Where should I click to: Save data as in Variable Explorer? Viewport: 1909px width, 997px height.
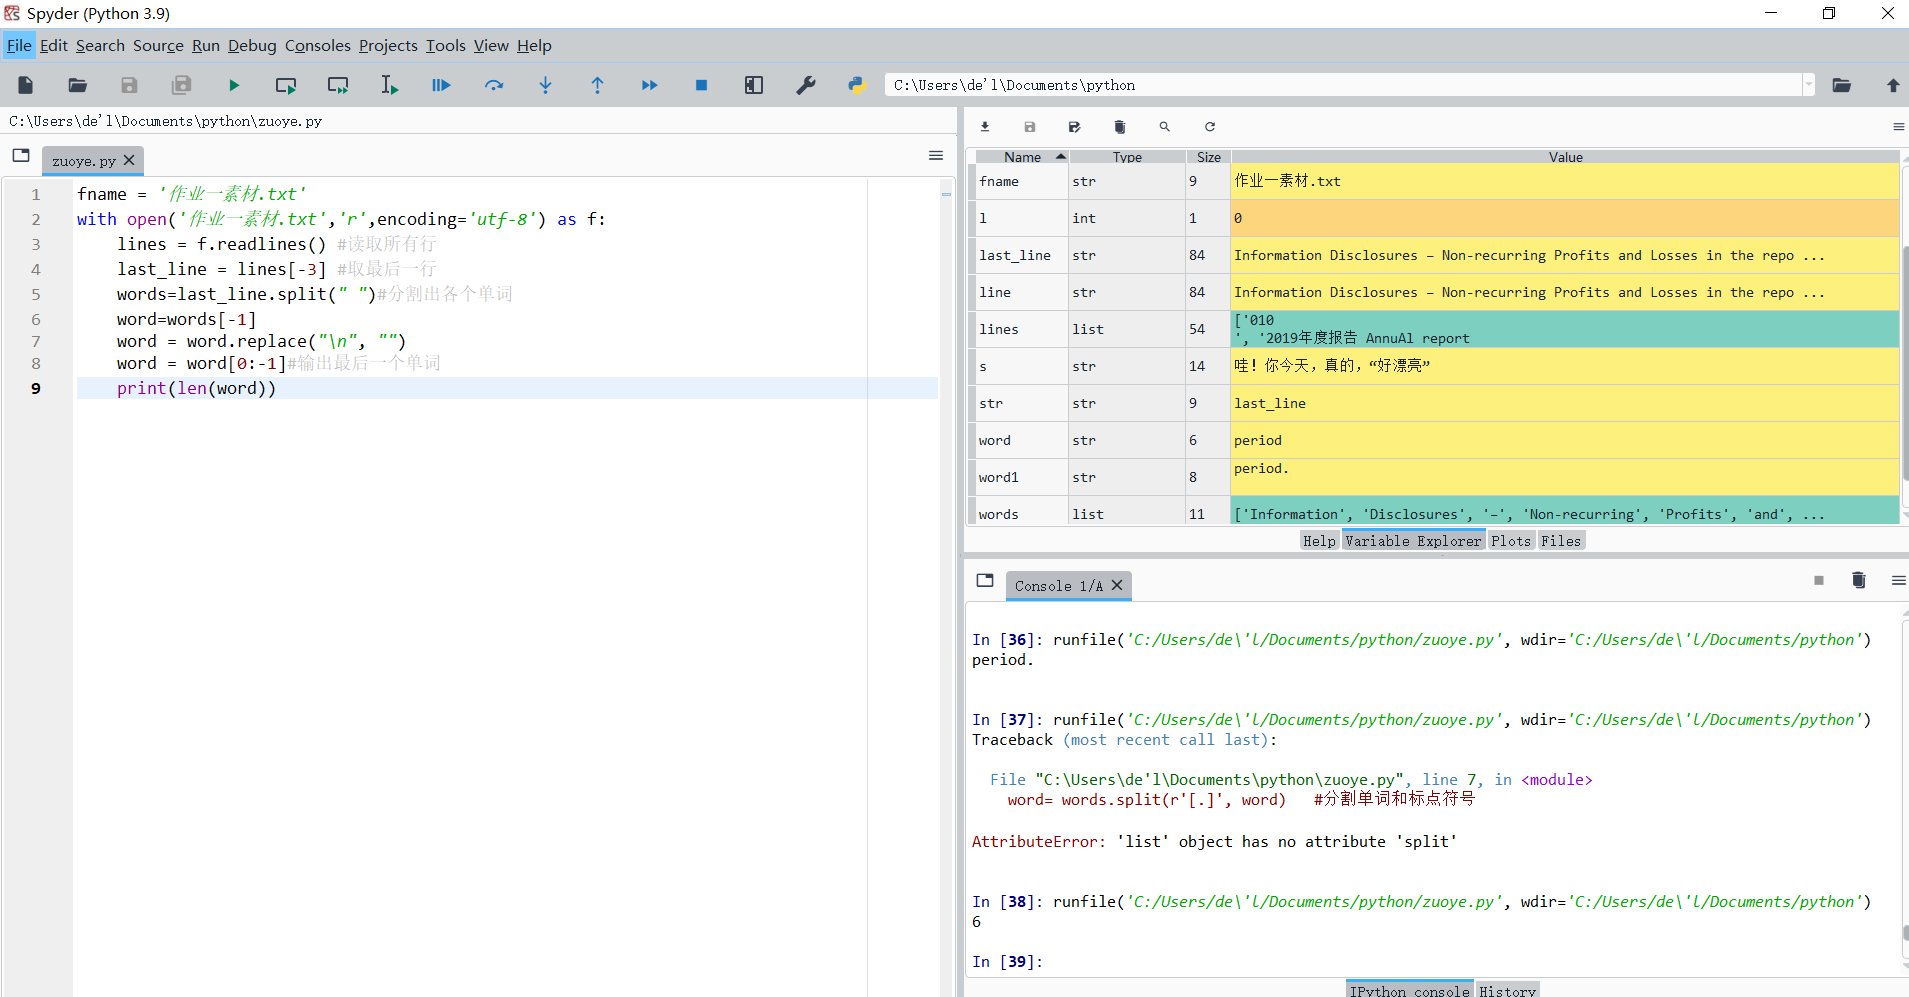pos(1075,127)
